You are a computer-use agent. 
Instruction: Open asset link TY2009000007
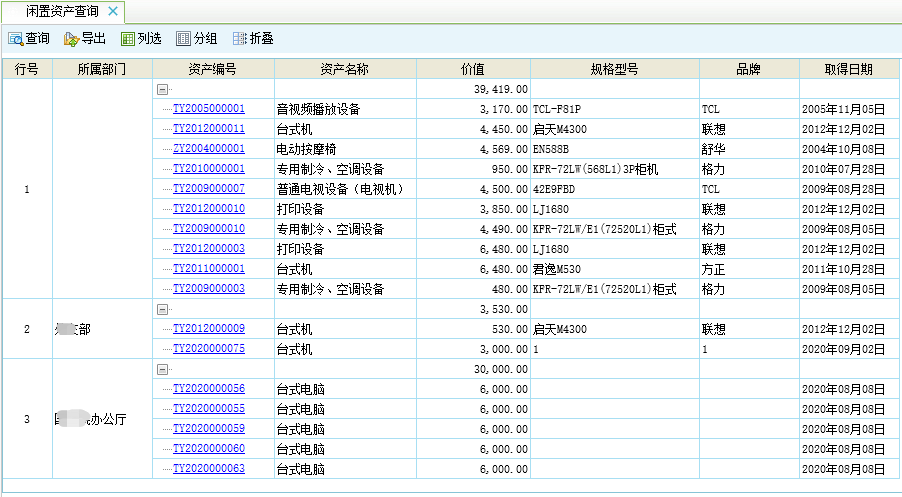208,189
